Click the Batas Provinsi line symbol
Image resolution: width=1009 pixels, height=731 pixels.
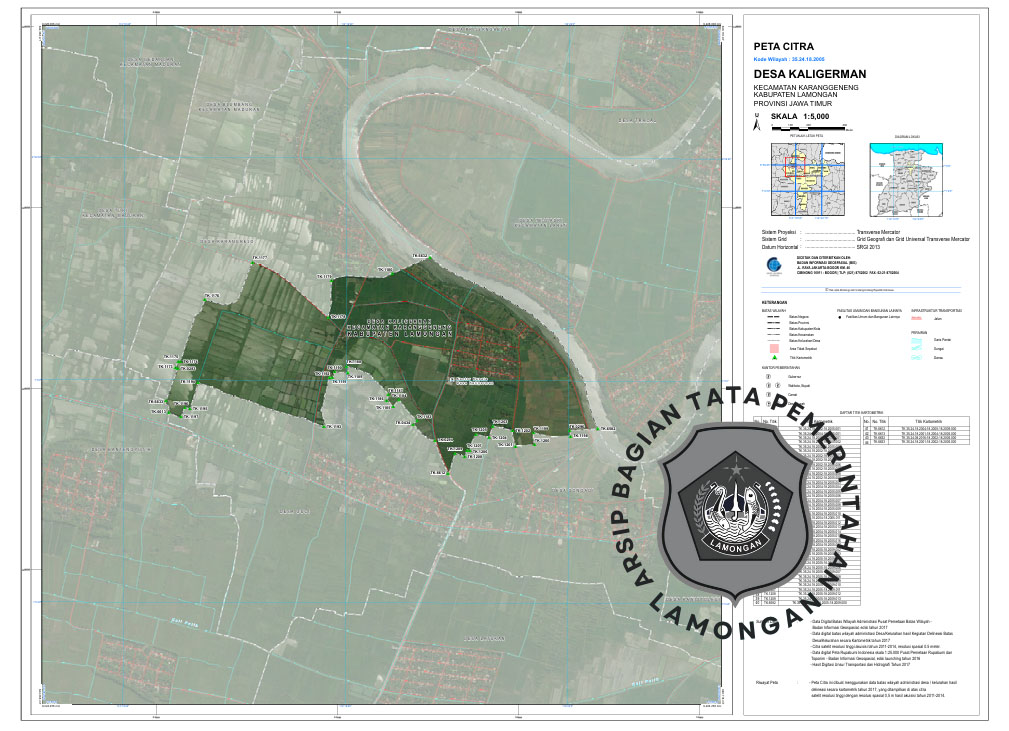pyautogui.click(x=773, y=324)
